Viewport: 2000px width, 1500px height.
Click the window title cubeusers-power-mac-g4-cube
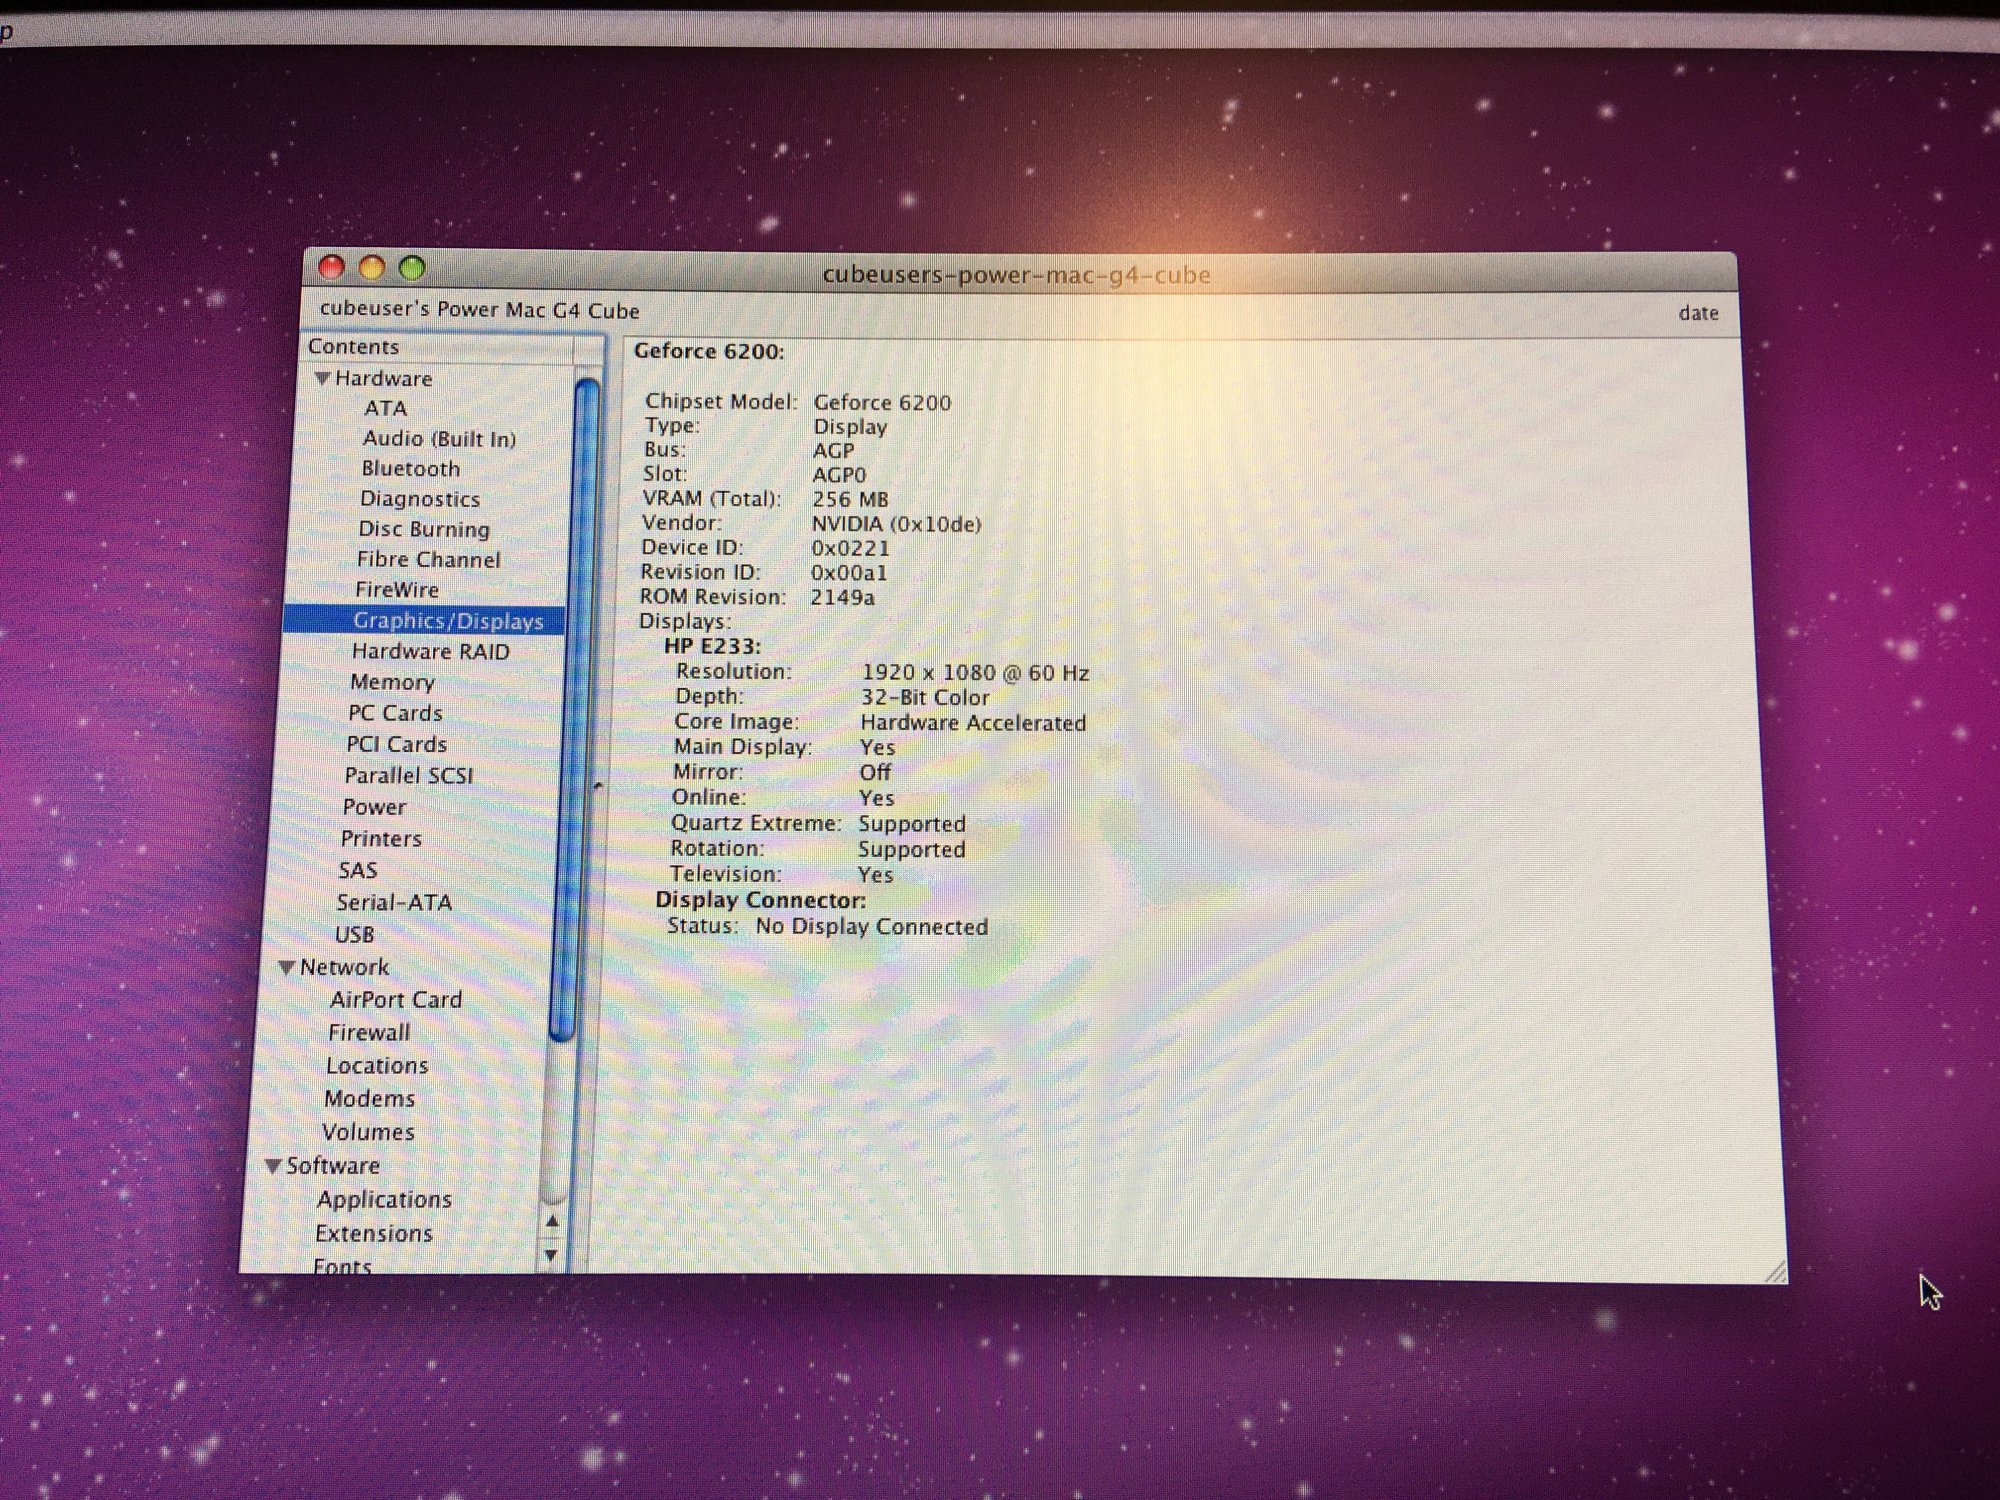pyautogui.click(x=1016, y=275)
